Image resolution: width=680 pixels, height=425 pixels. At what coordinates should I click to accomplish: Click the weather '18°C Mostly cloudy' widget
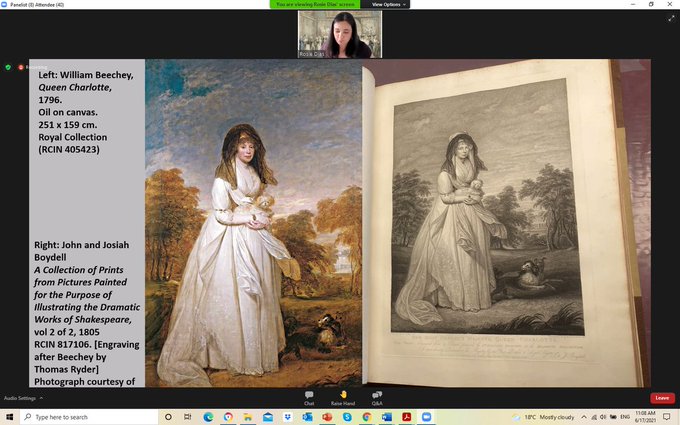coord(543,417)
